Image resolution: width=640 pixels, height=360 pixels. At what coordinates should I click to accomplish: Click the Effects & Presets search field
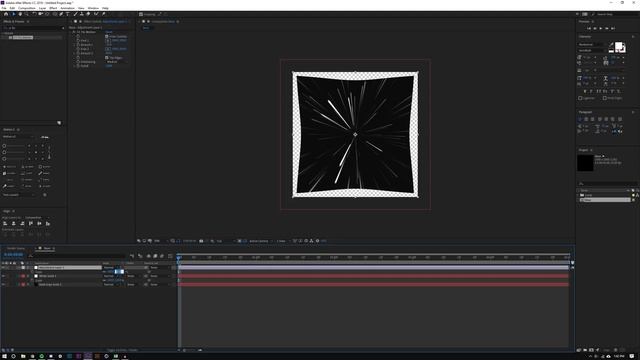click(33, 28)
